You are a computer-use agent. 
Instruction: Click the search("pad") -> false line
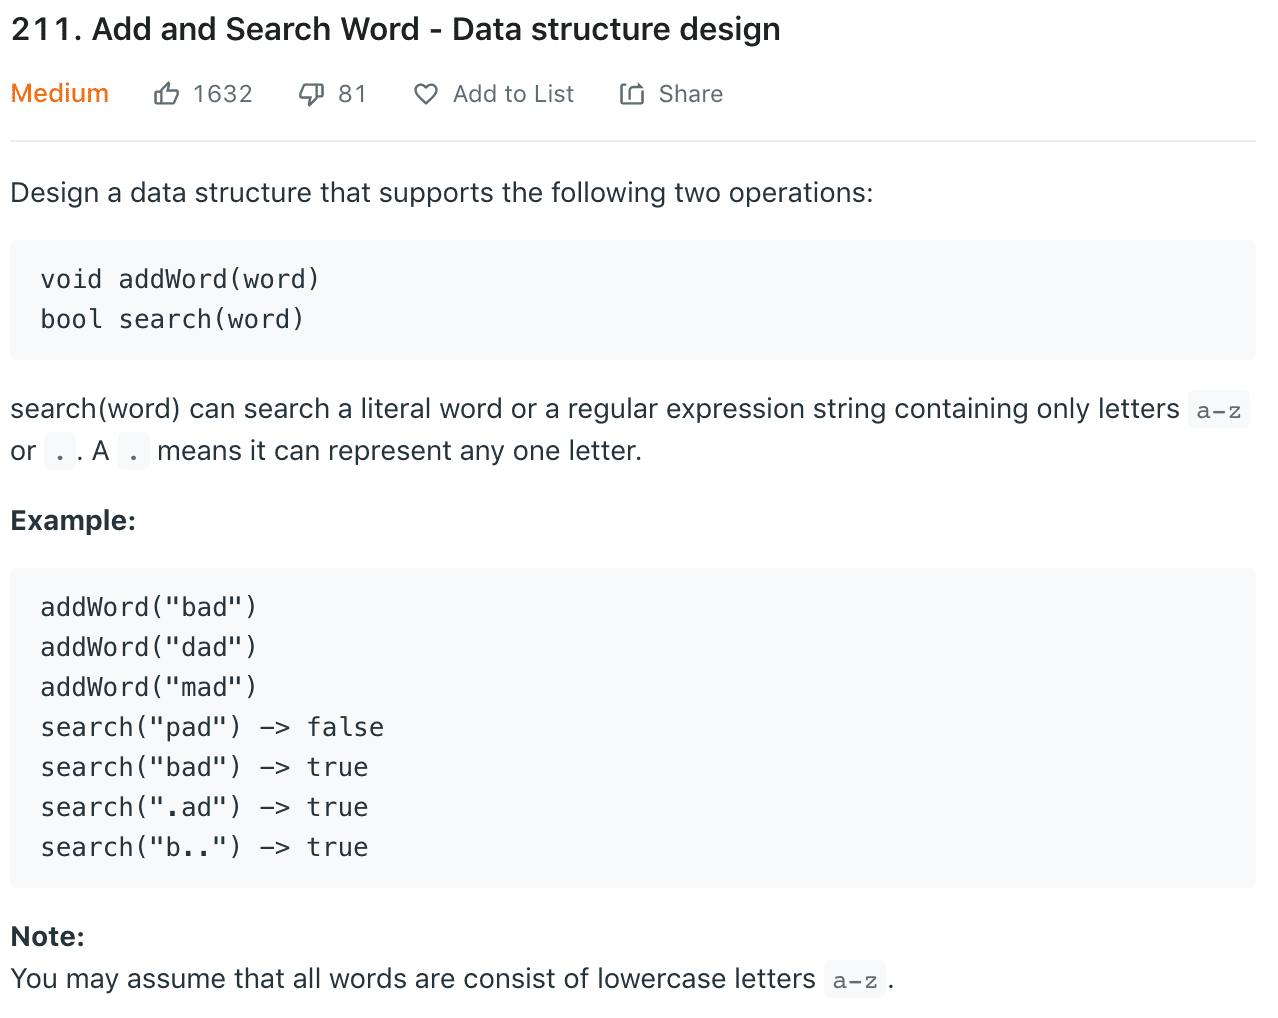click(x=212, y=727)
